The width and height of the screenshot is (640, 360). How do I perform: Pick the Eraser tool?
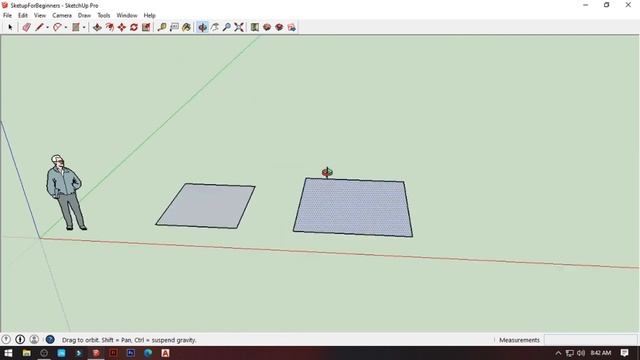[27, 27]
